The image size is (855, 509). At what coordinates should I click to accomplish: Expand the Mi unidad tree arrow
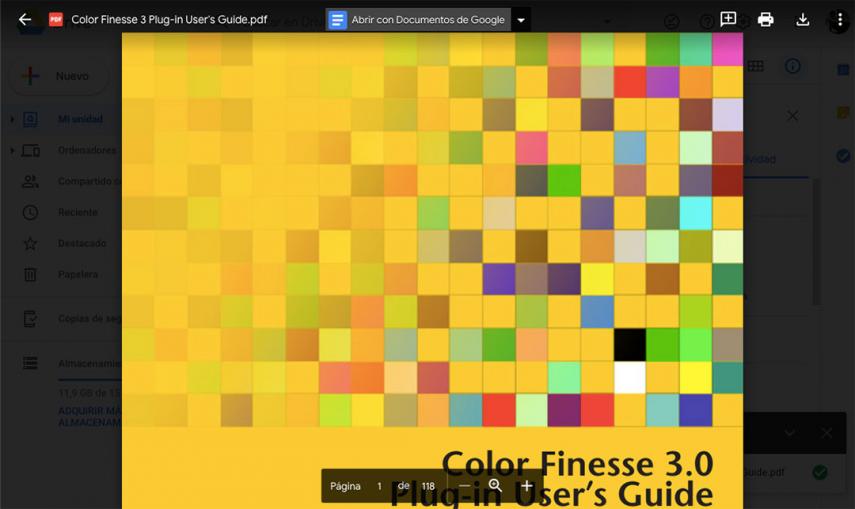pyautogui.click(x=12, y=119)
